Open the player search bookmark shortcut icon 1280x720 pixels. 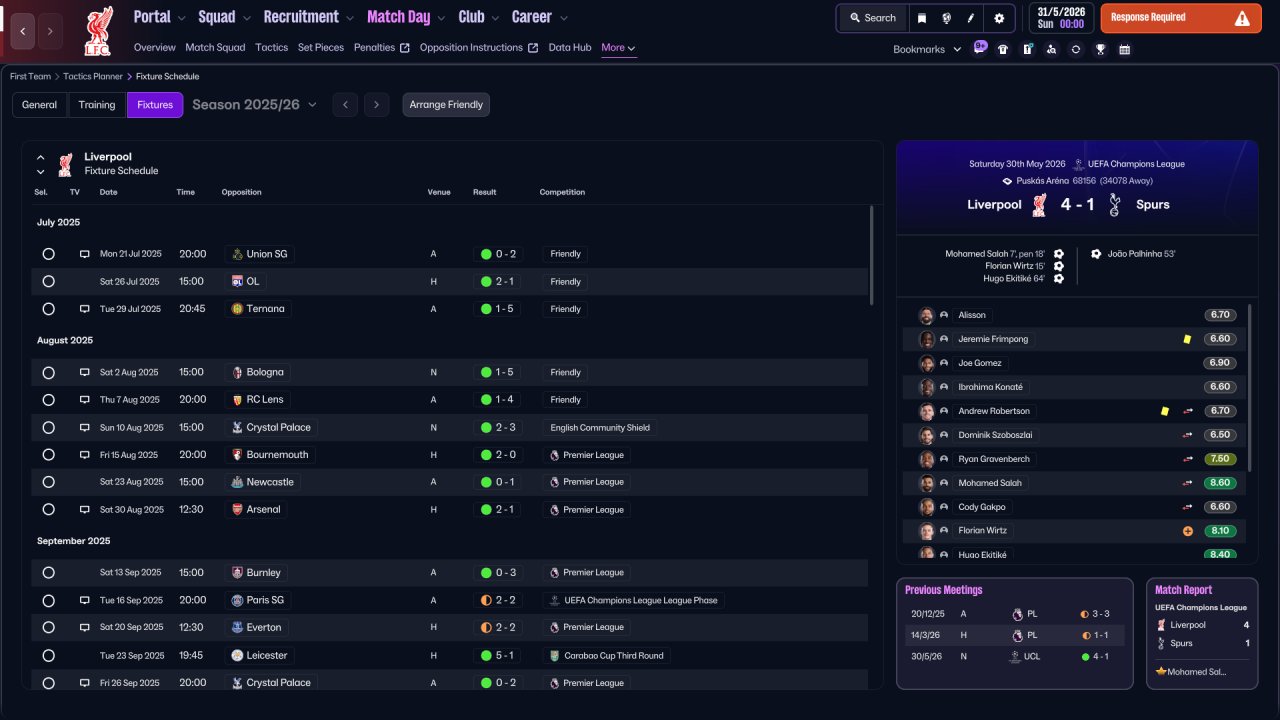pyautogui.click(x=1051, y=49)
